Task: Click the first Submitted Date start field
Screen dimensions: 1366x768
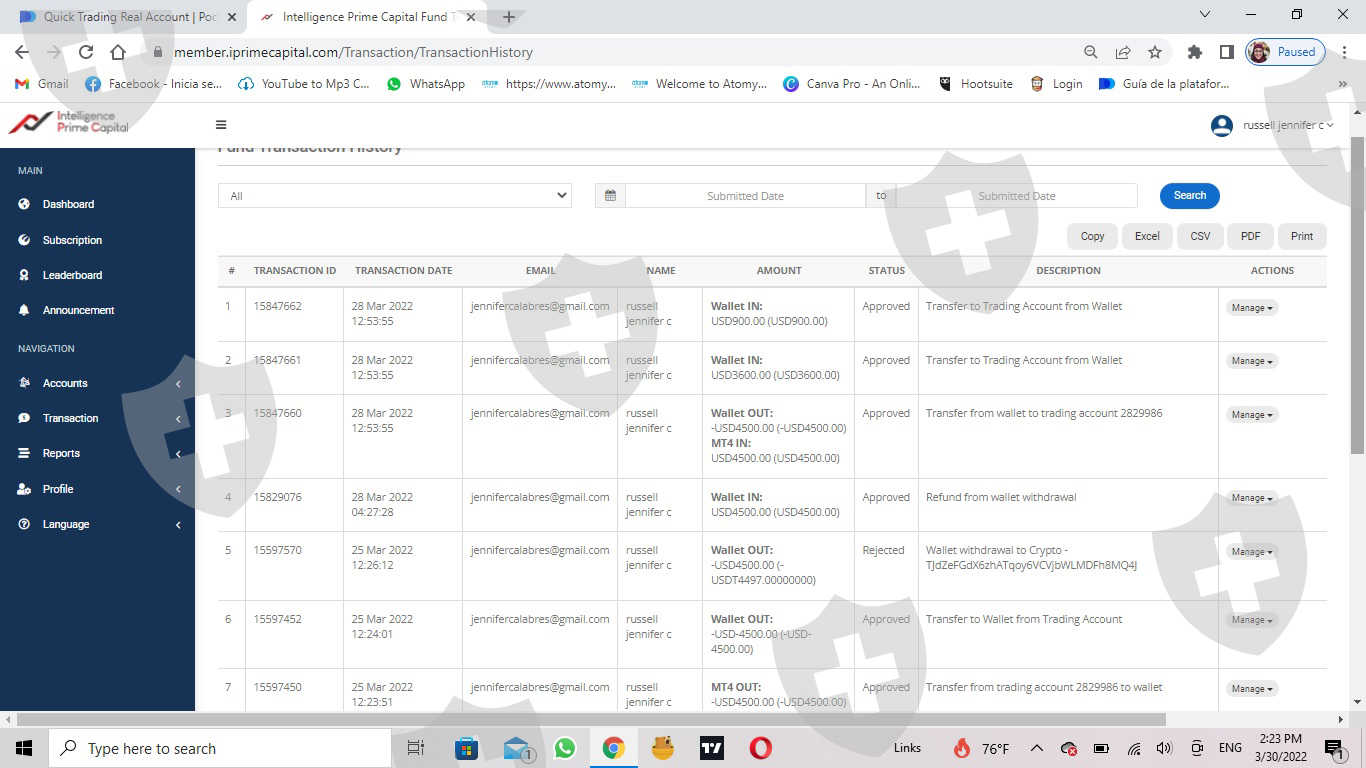Action: pyautogui.click(x=745, y=196)
